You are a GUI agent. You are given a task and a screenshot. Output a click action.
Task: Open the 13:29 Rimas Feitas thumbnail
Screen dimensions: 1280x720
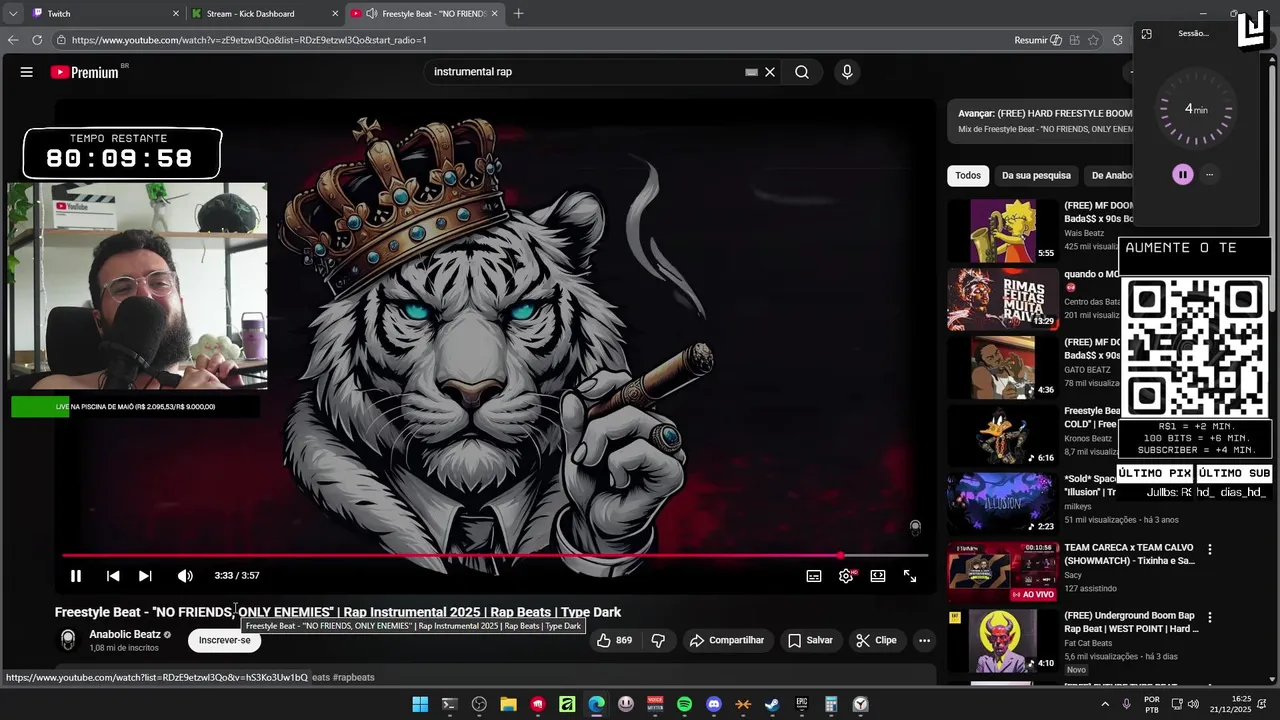point(1003,299)
